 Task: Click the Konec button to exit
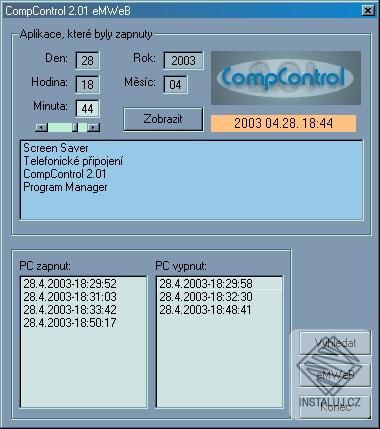335,407
